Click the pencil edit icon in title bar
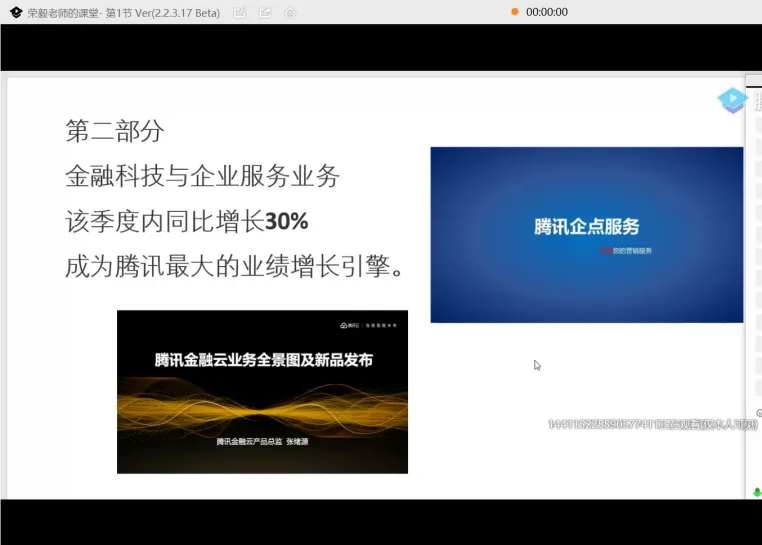 pyautogui.click(x=240, y=13)
